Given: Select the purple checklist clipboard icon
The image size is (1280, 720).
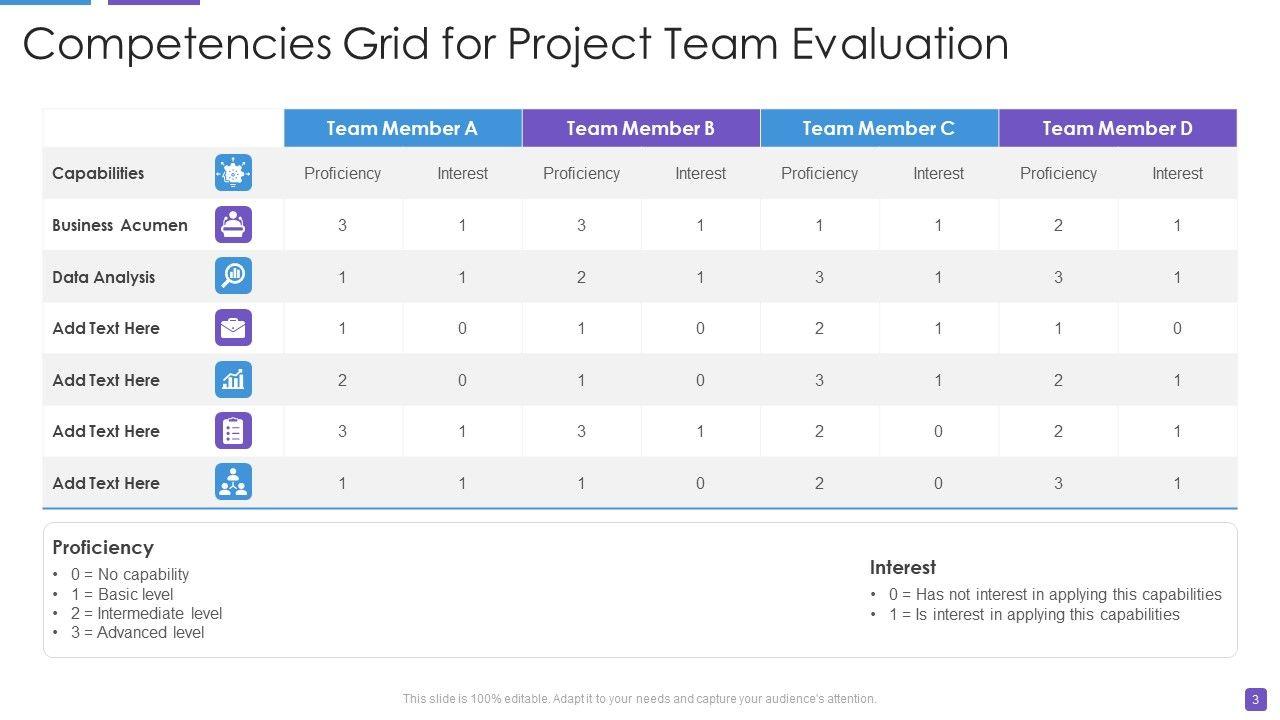Looking at the screenshot, I should [x=233, y=431].
